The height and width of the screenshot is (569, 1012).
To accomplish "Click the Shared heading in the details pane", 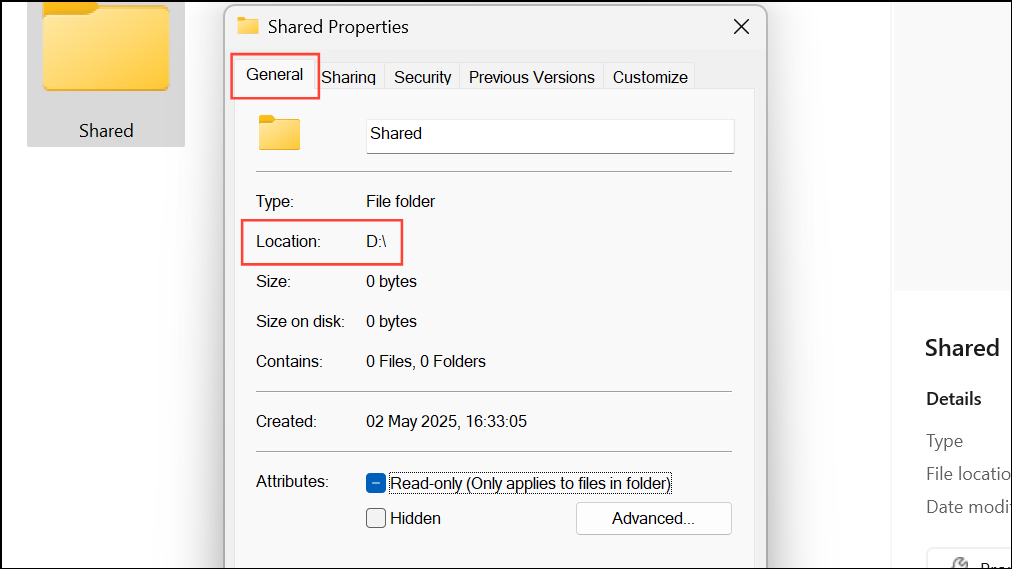I will pyautogui.click(x=961, y=347).
